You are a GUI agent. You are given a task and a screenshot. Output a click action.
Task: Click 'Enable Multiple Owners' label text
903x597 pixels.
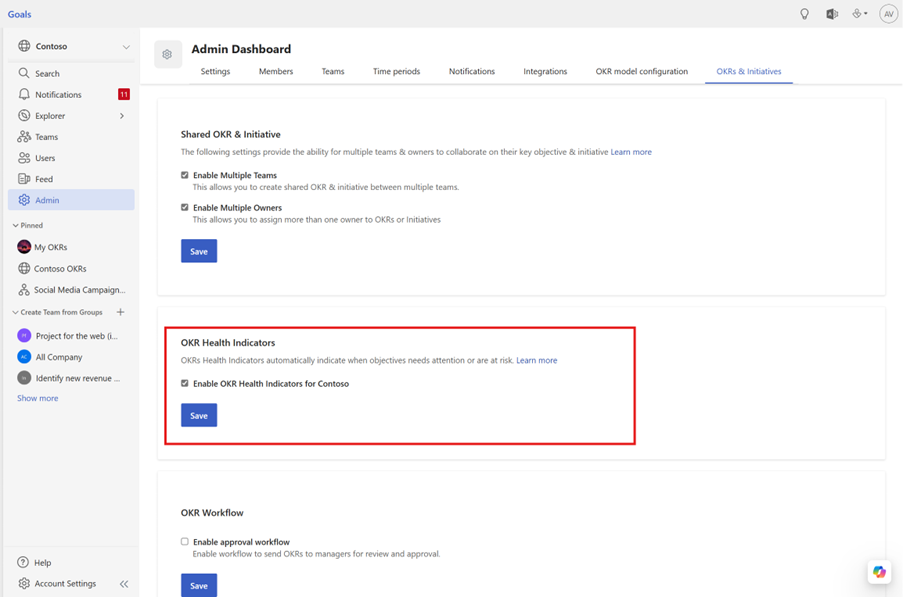[x=237, y=208]
